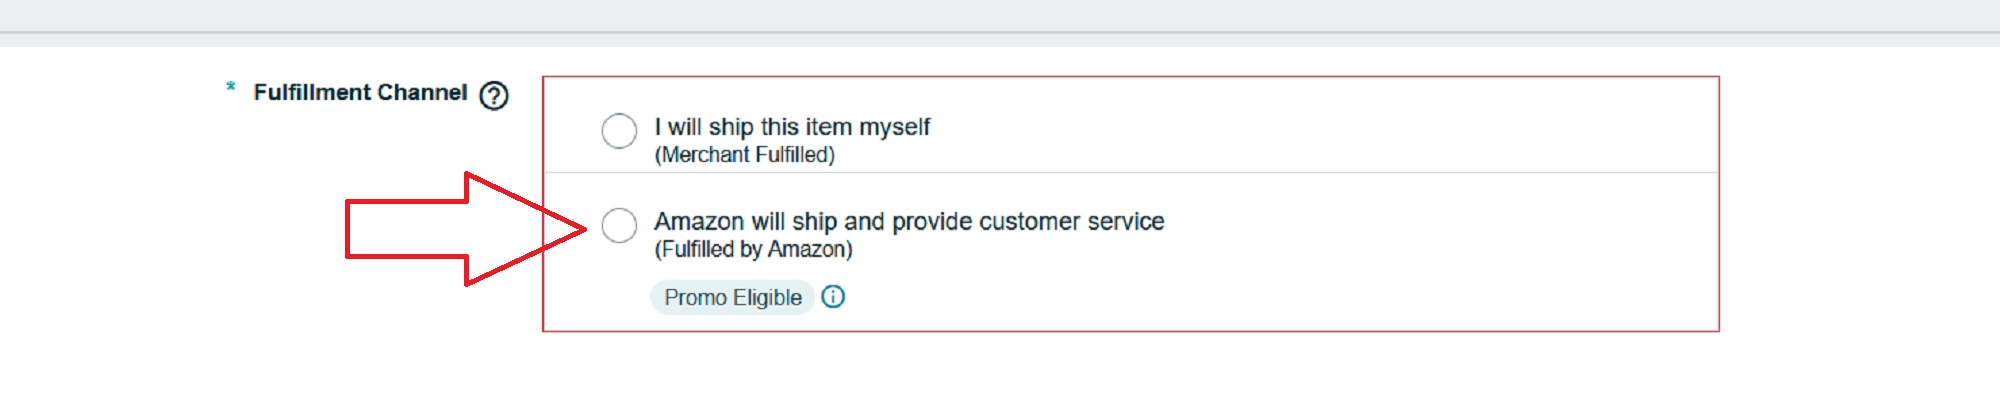The width and height of the screenshot is (2000, 416).
Task: Open the Fulfillment Channel help question mark icon
Action: (x=494, y=95)
